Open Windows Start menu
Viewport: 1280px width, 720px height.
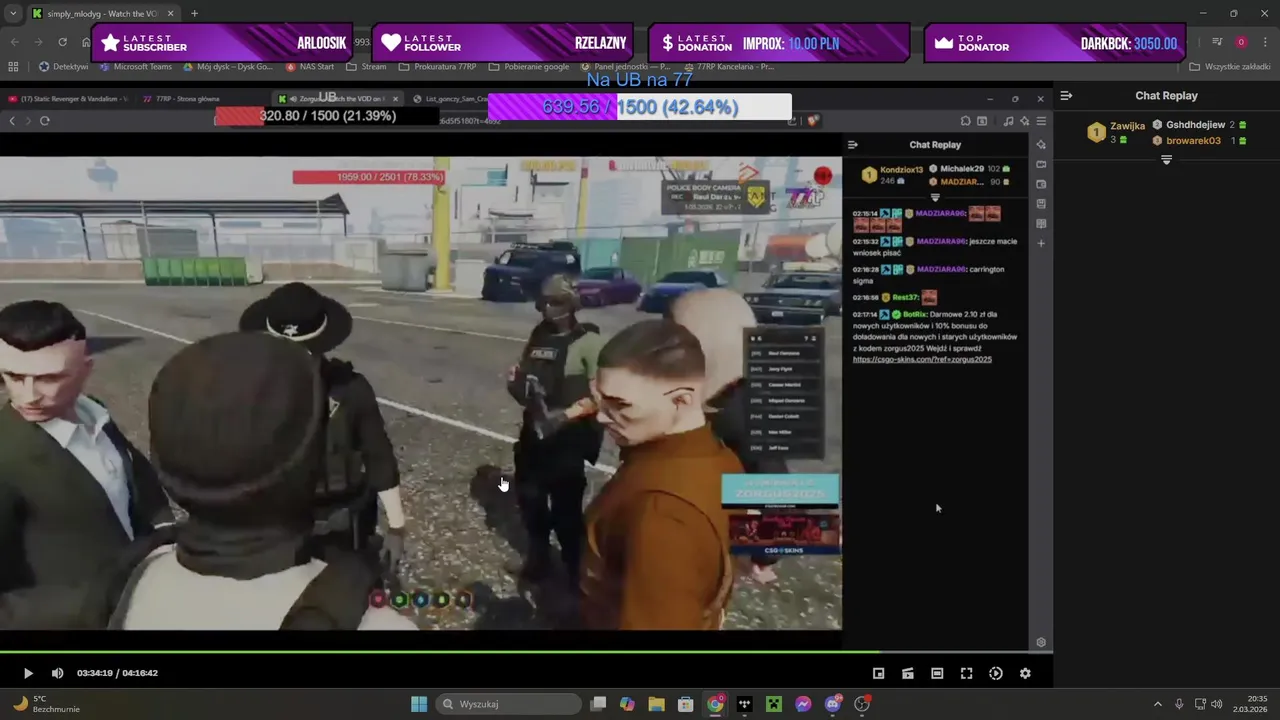tap(419, 704)
